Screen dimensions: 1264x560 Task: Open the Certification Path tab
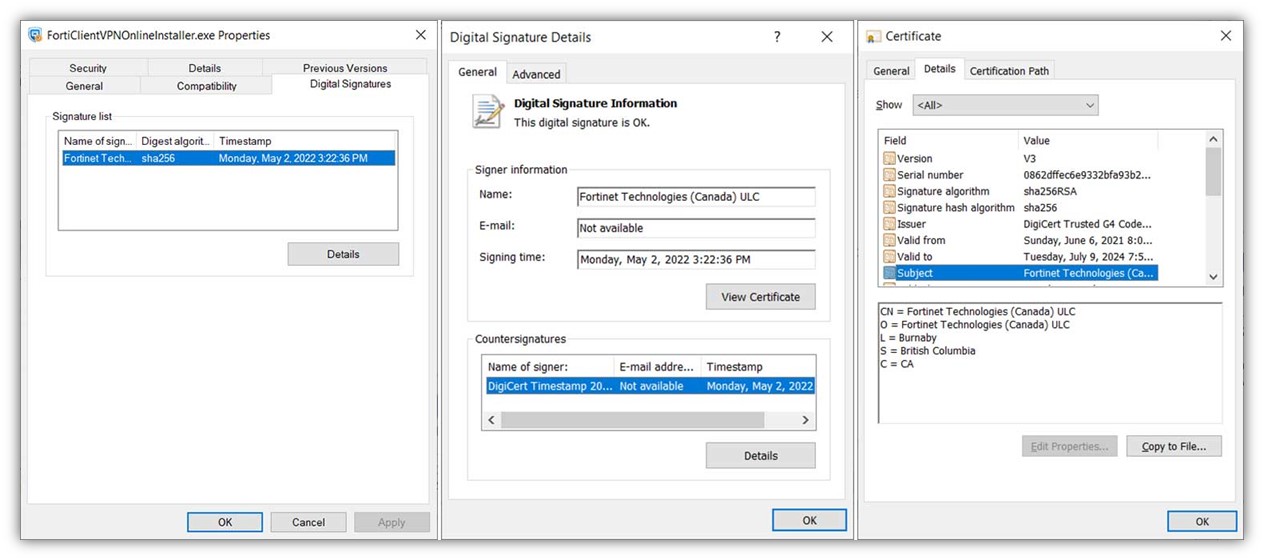pyautogui.click(x=1010, y=71)
